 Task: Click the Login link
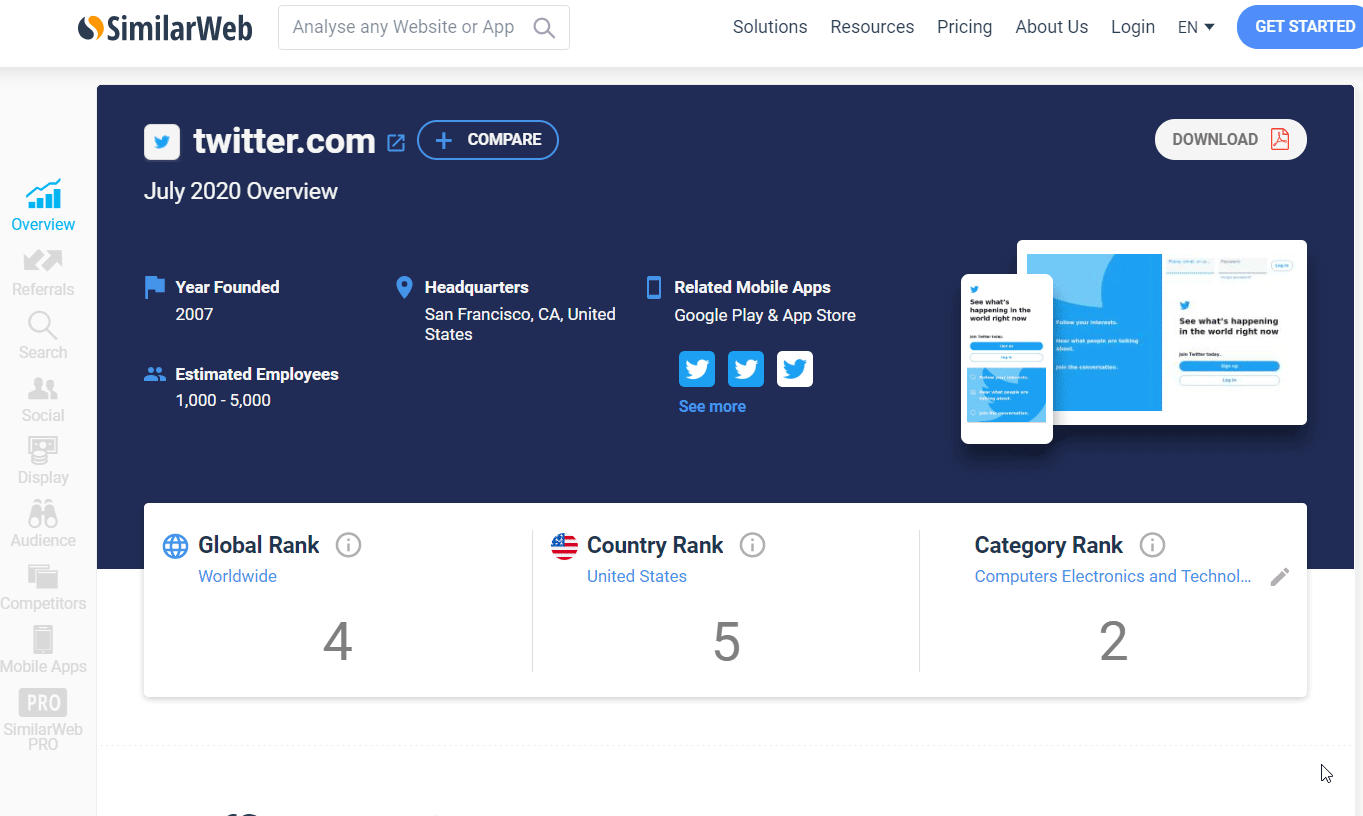click(x=1133, y=27)
